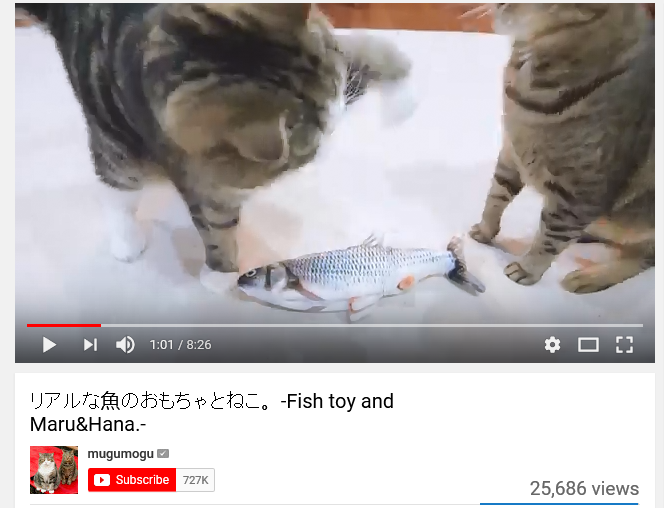Skip to the next video

click(90, 345)
